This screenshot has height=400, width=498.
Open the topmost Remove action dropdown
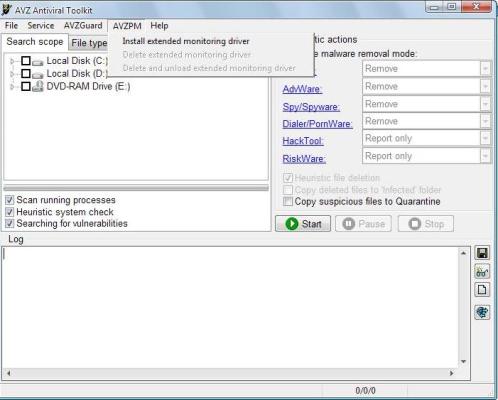485,68
